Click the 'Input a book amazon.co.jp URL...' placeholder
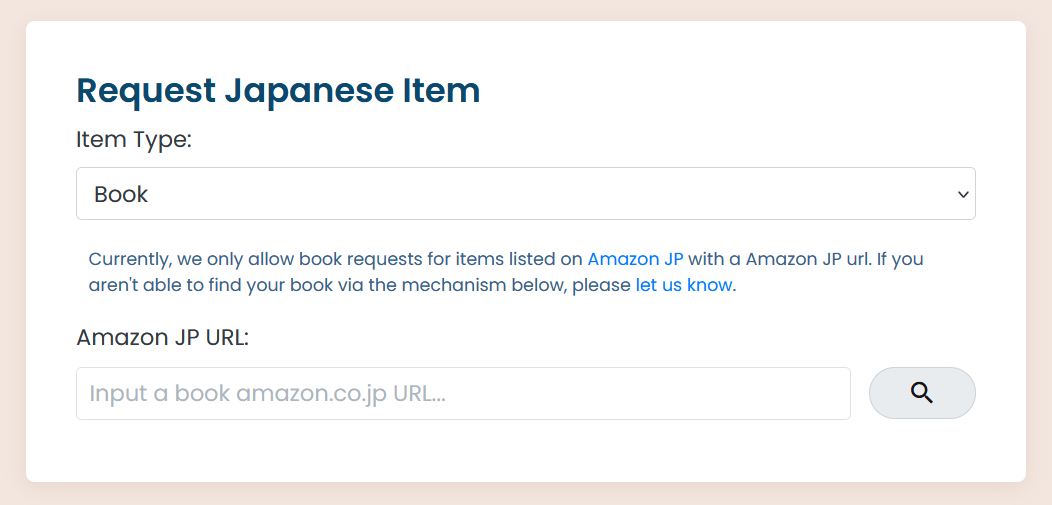The image size is (1052, 505). 267,393
